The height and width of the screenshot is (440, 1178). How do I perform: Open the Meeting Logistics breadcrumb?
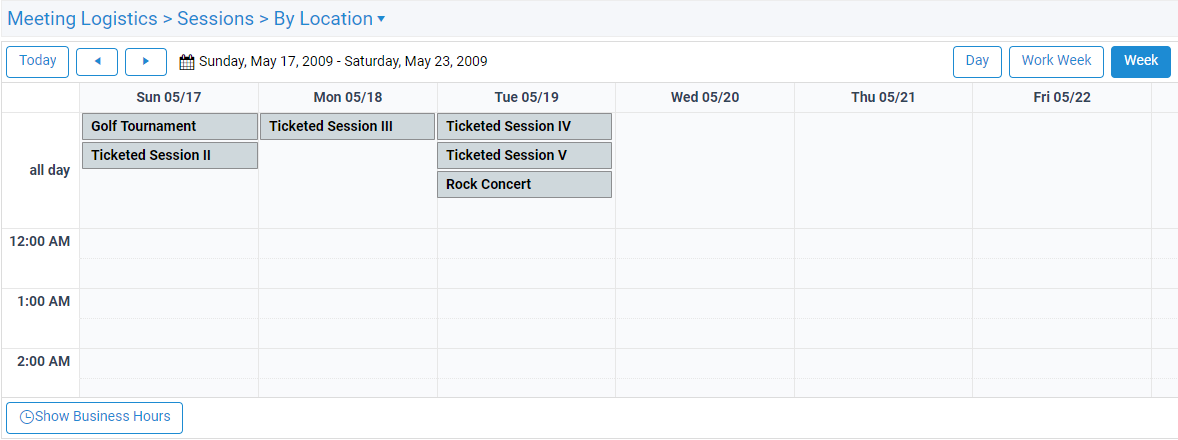[83, 19]
